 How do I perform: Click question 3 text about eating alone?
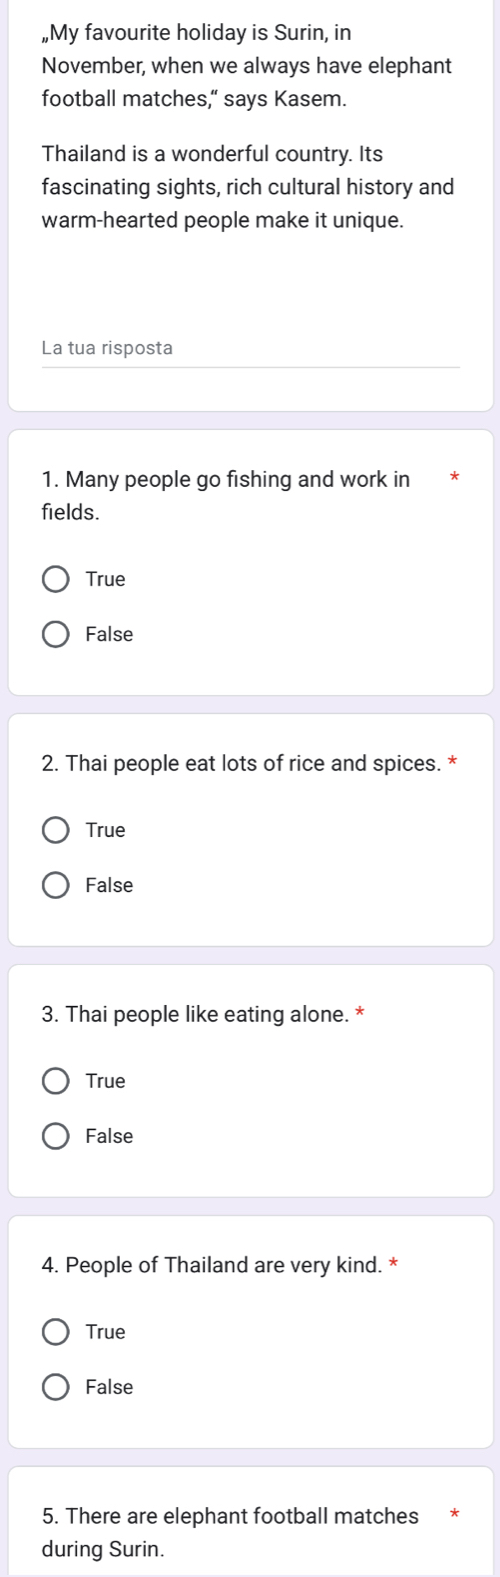tap(197, 1016)
